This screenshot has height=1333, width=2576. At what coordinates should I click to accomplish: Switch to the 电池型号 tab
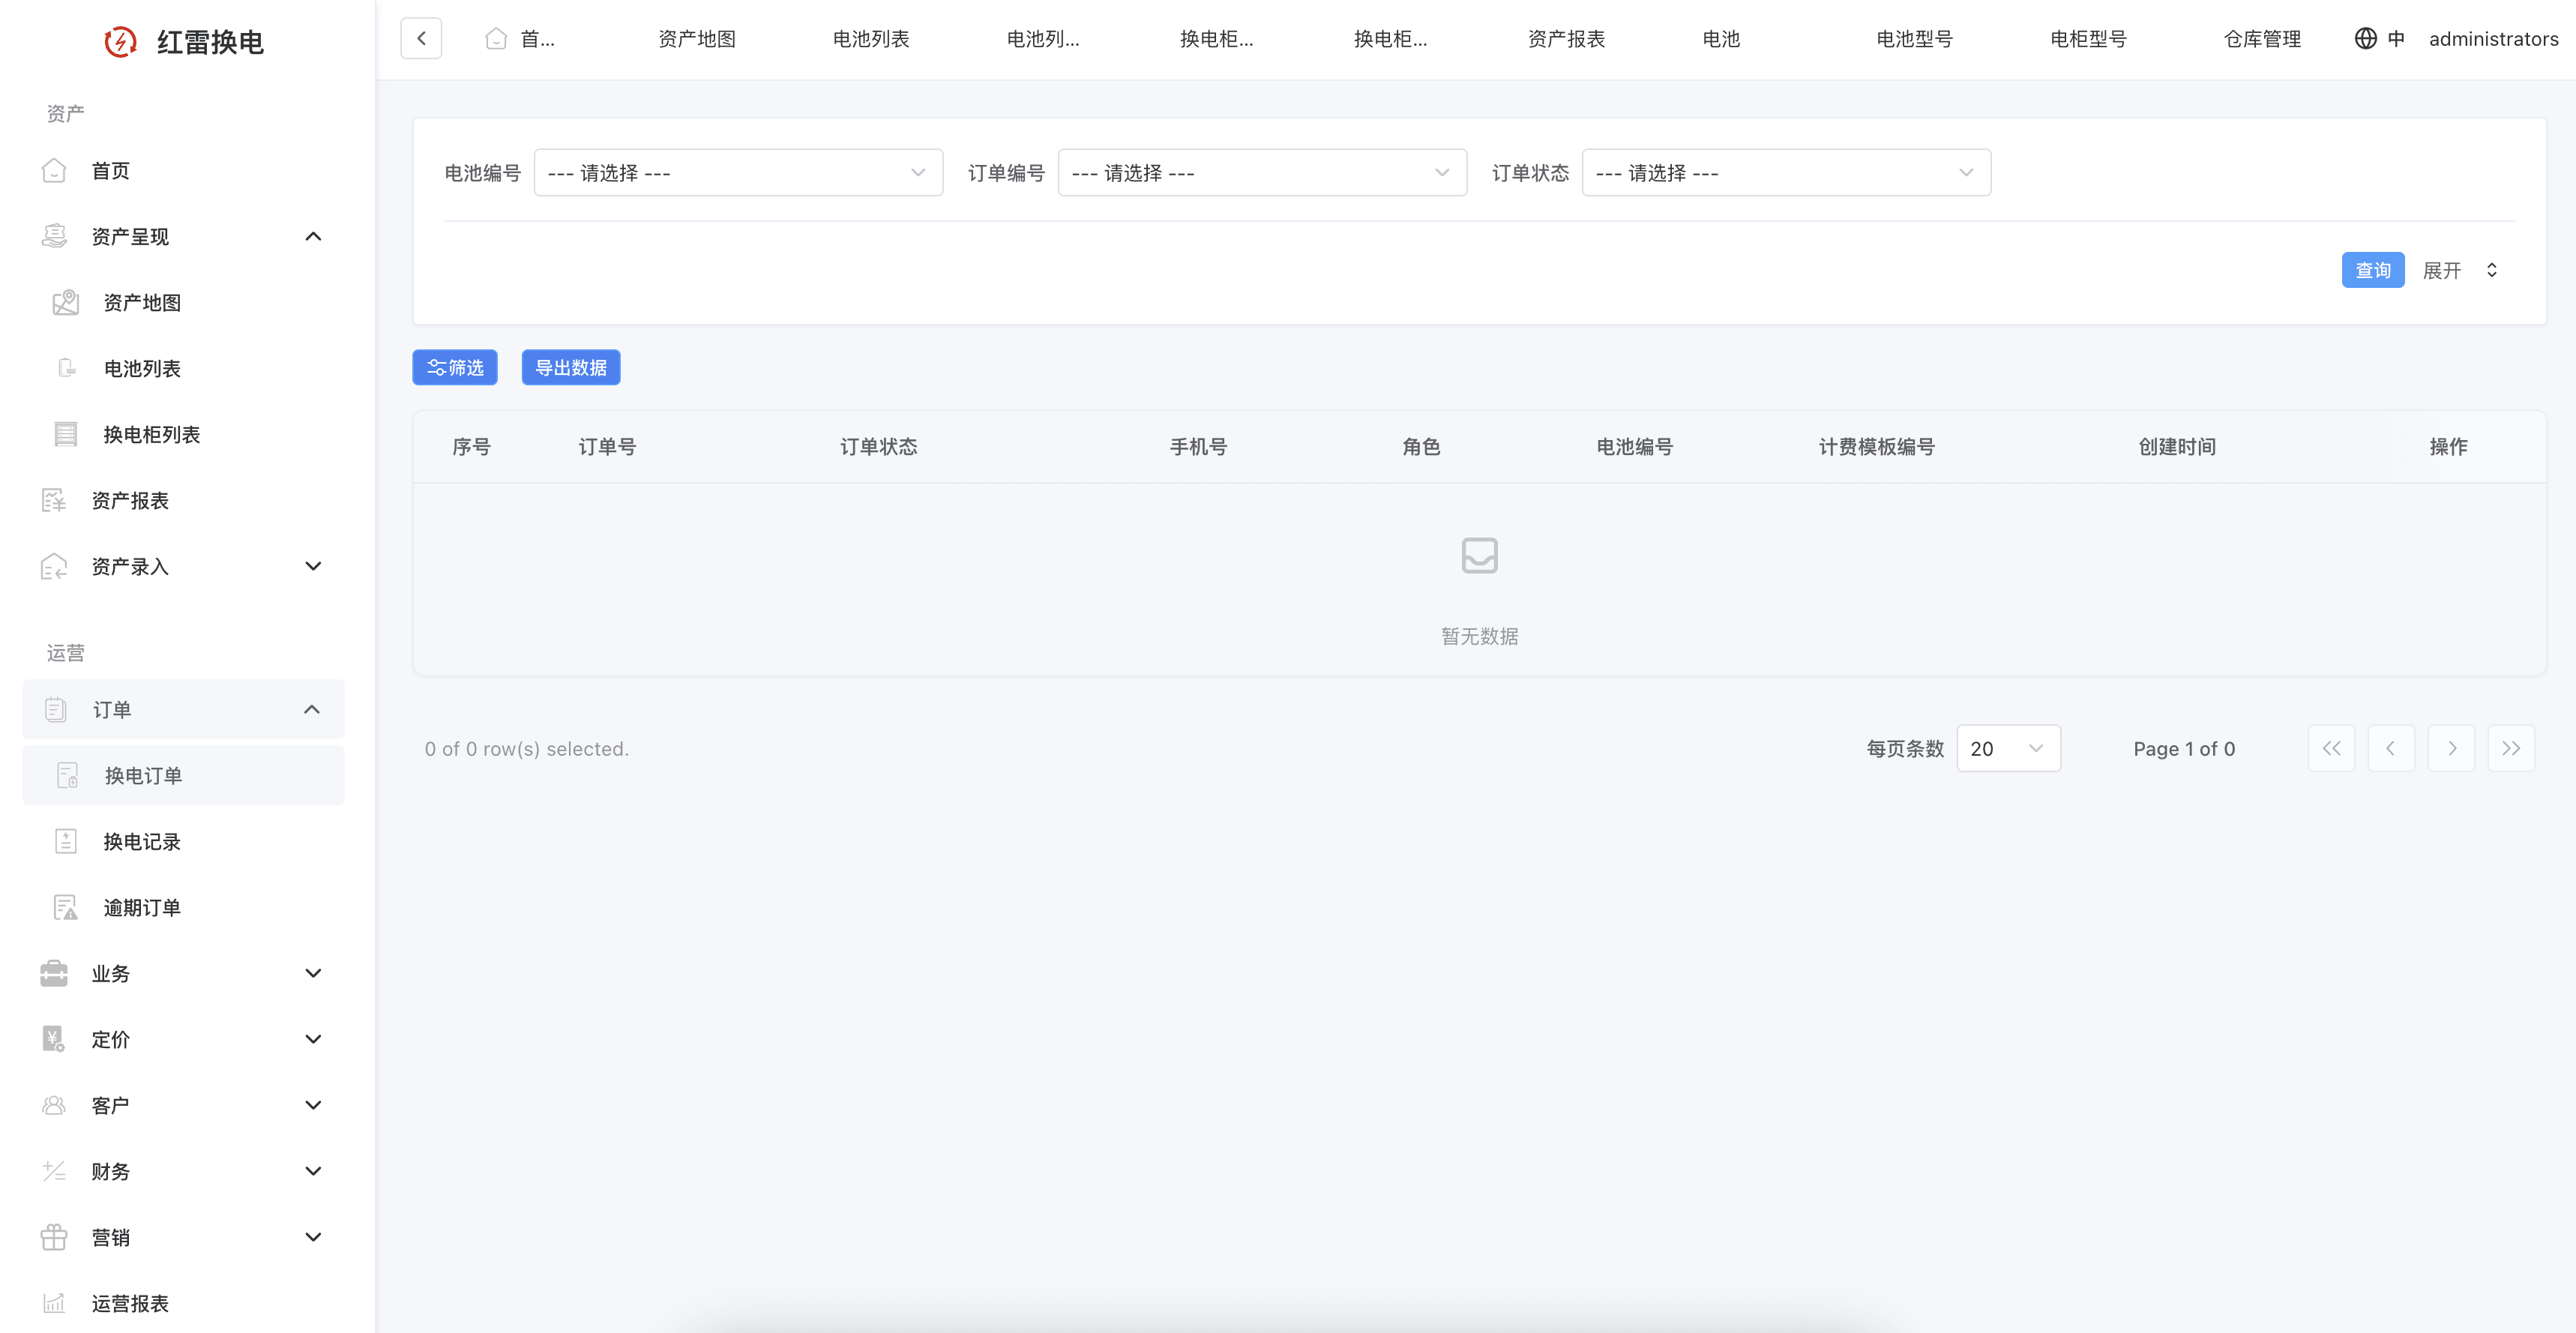pos(1914,38)
